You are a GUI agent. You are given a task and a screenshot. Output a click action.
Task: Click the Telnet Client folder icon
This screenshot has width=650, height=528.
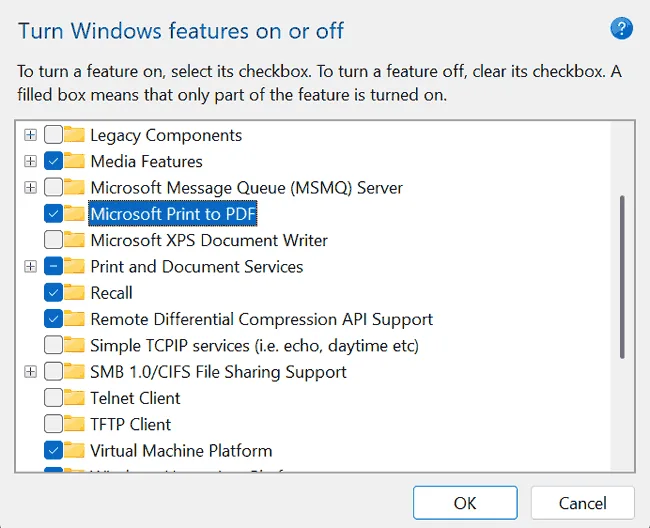(75, 398)
